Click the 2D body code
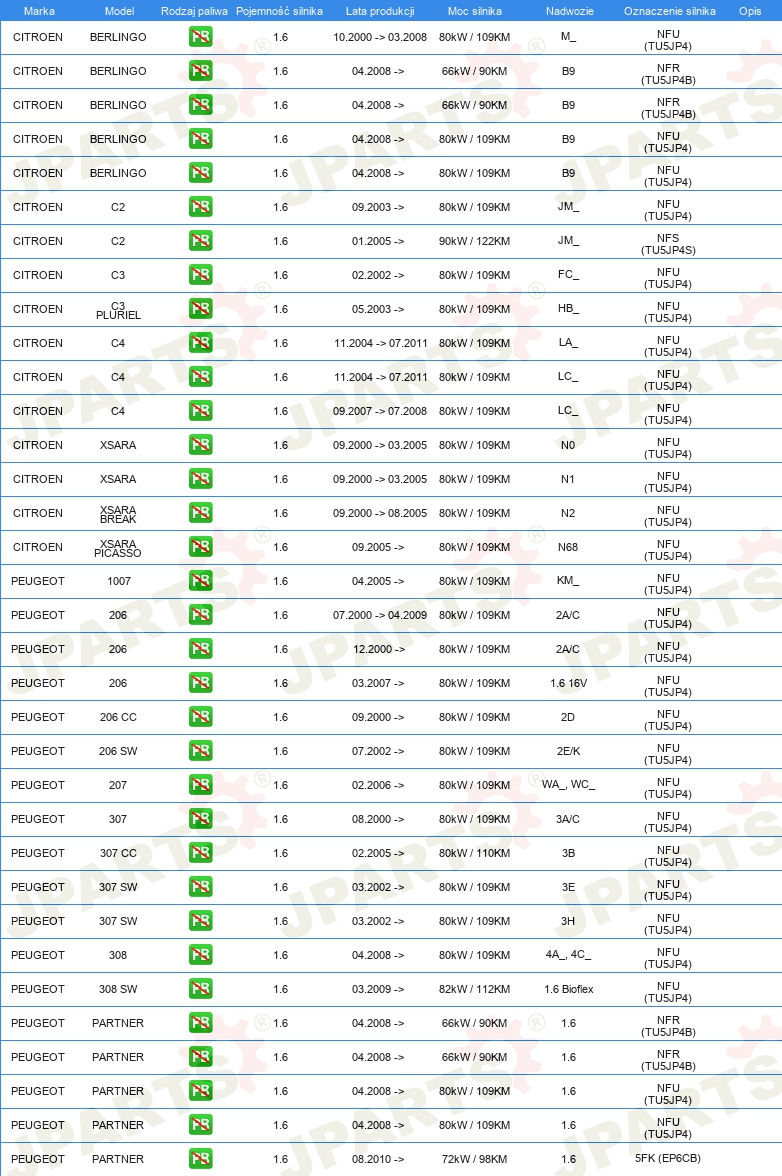The image size is (782, 1176). point(568,717)
